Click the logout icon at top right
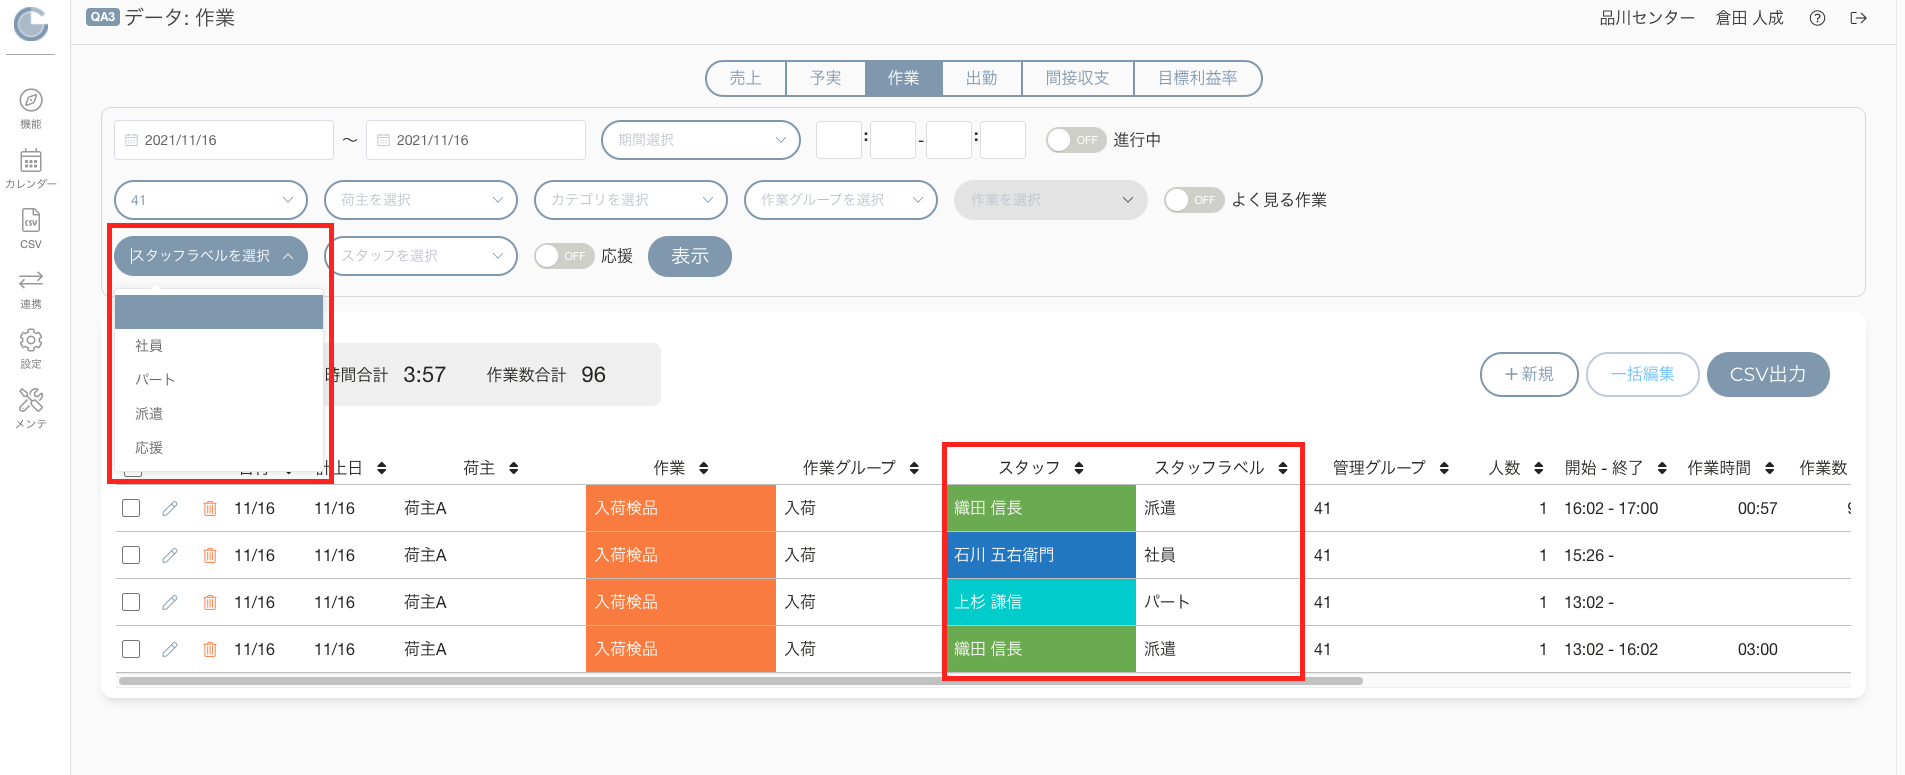1905x775 pixels. 1858,18
